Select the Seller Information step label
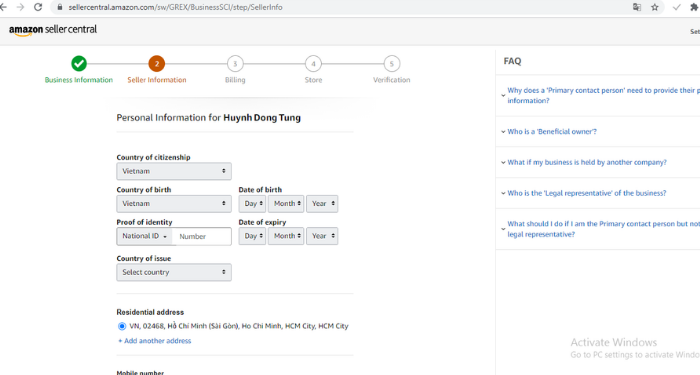Viewport: 700px width, 375px height. [157, 80]
